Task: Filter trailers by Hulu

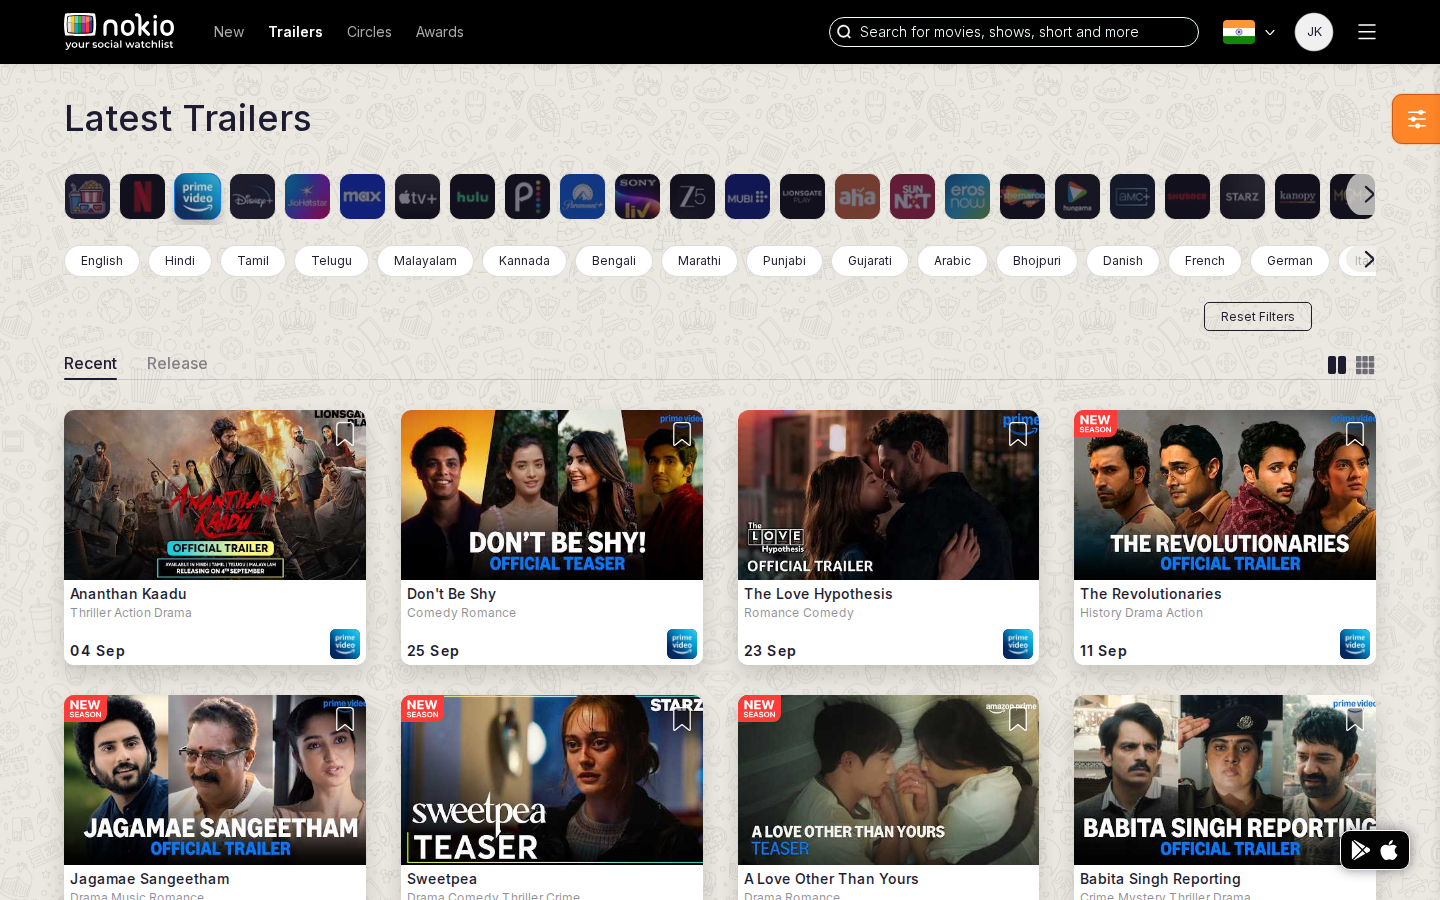Action: [x=472, y=197]
